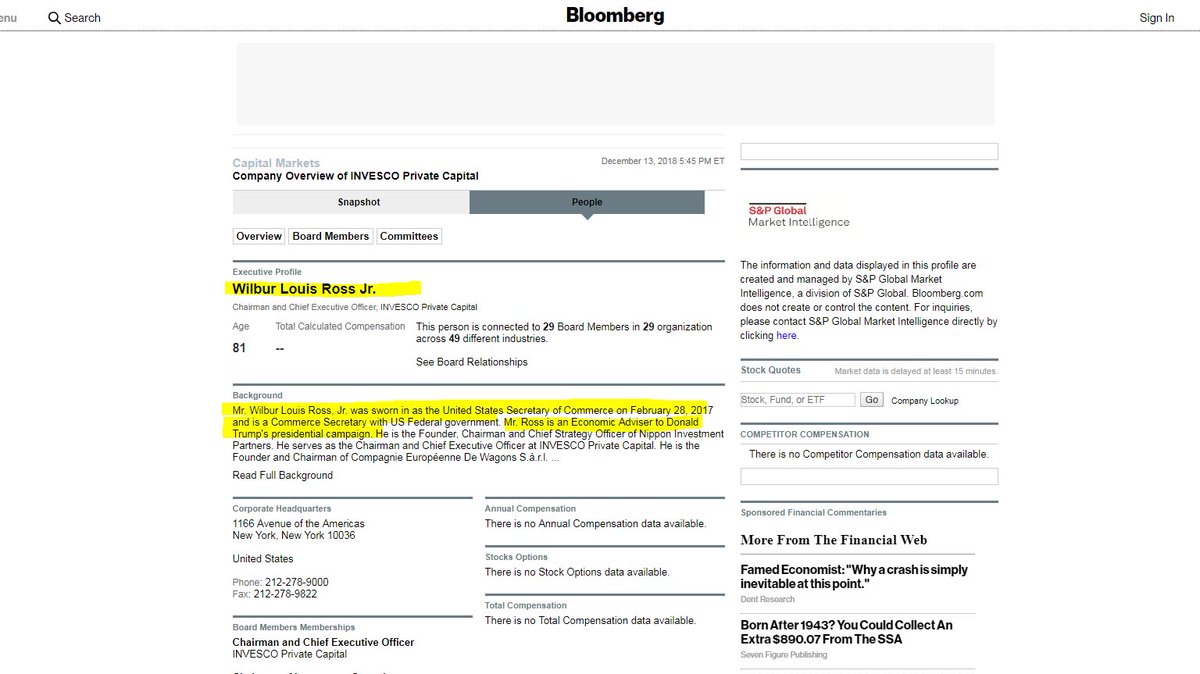This screenshot has height=674, width=1200.
Task: Expand Read Full Background
Action: click(283, 475)
